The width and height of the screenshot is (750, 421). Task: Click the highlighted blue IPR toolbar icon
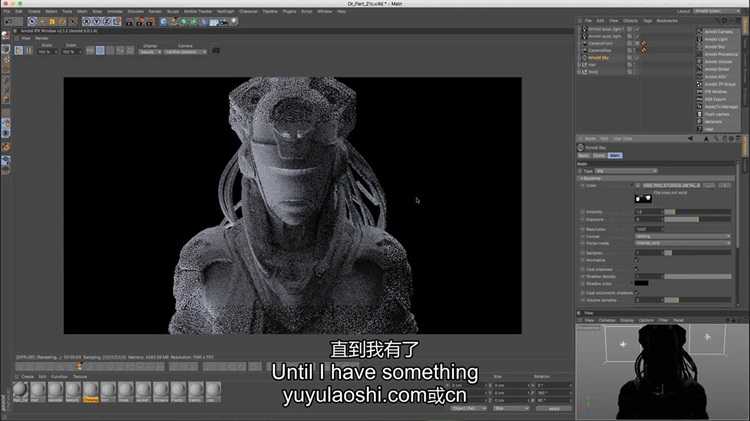pyautogui.click(x=100, y=50)
